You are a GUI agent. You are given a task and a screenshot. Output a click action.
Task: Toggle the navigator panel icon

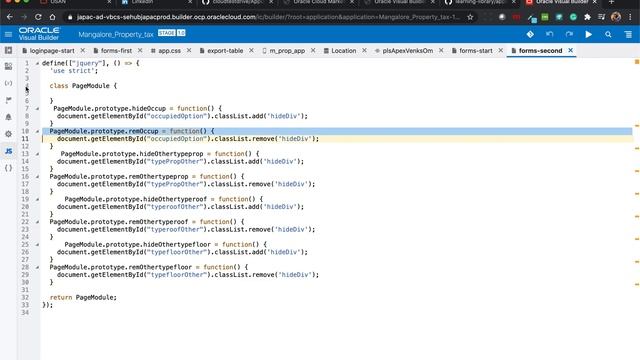[x=8, y=51]
